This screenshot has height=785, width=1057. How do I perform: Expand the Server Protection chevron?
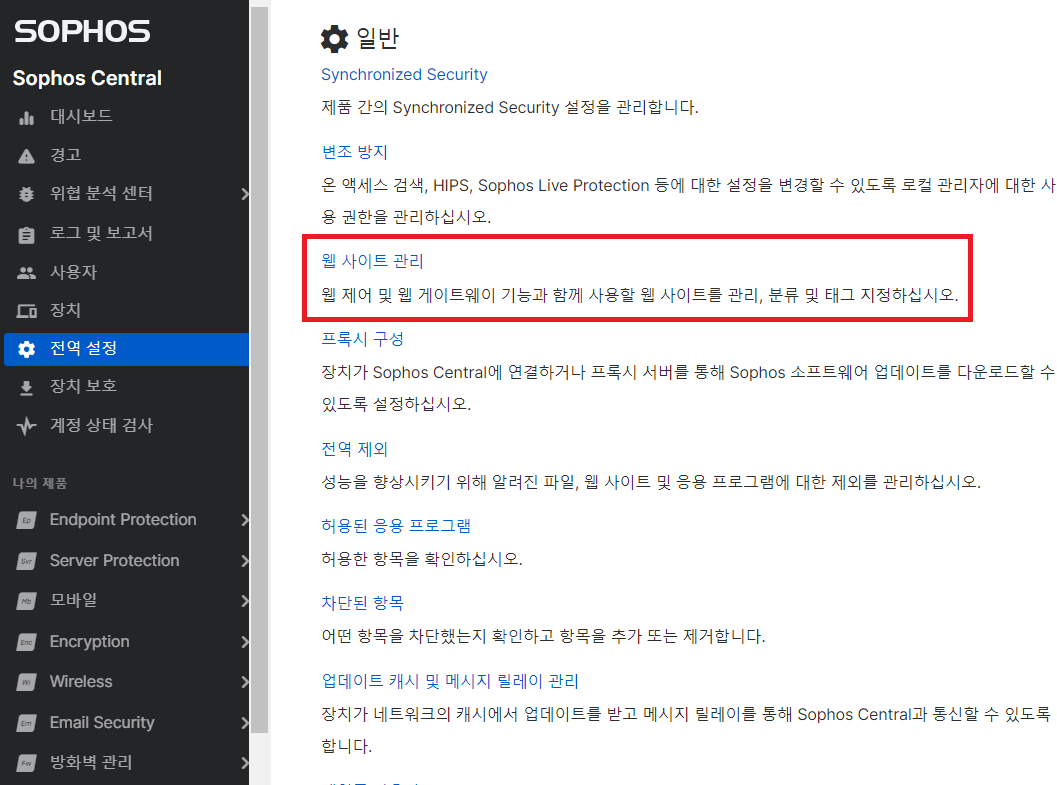click(x=244, y=561)
